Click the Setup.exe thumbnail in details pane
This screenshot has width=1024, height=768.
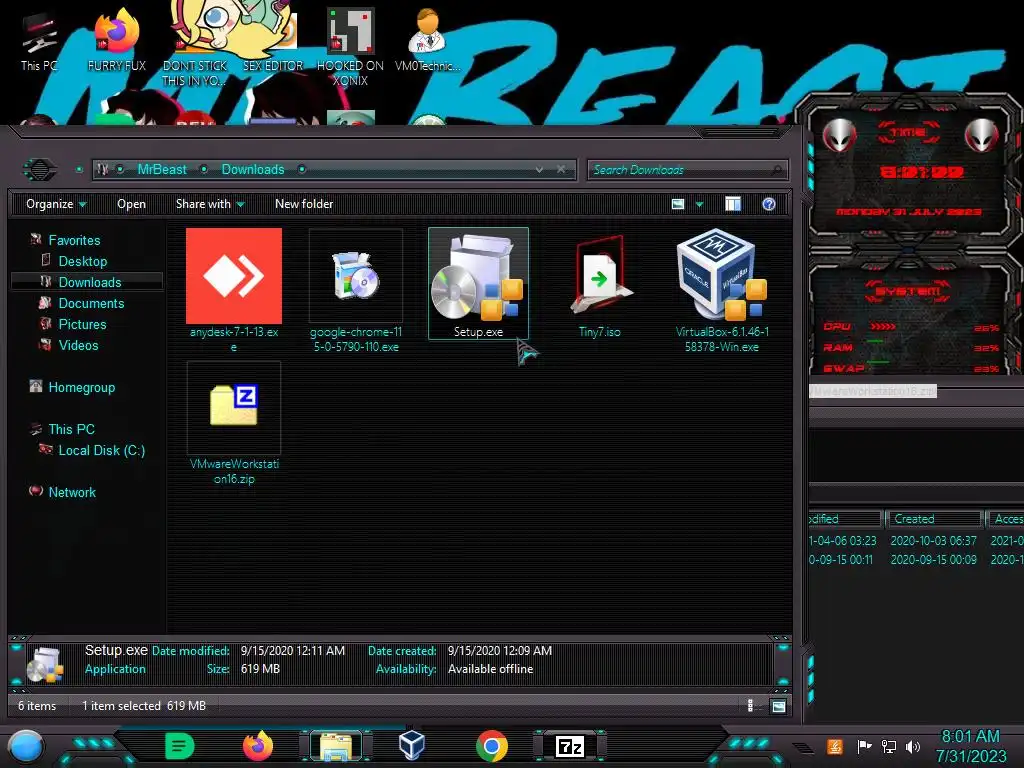coord(44,665)
